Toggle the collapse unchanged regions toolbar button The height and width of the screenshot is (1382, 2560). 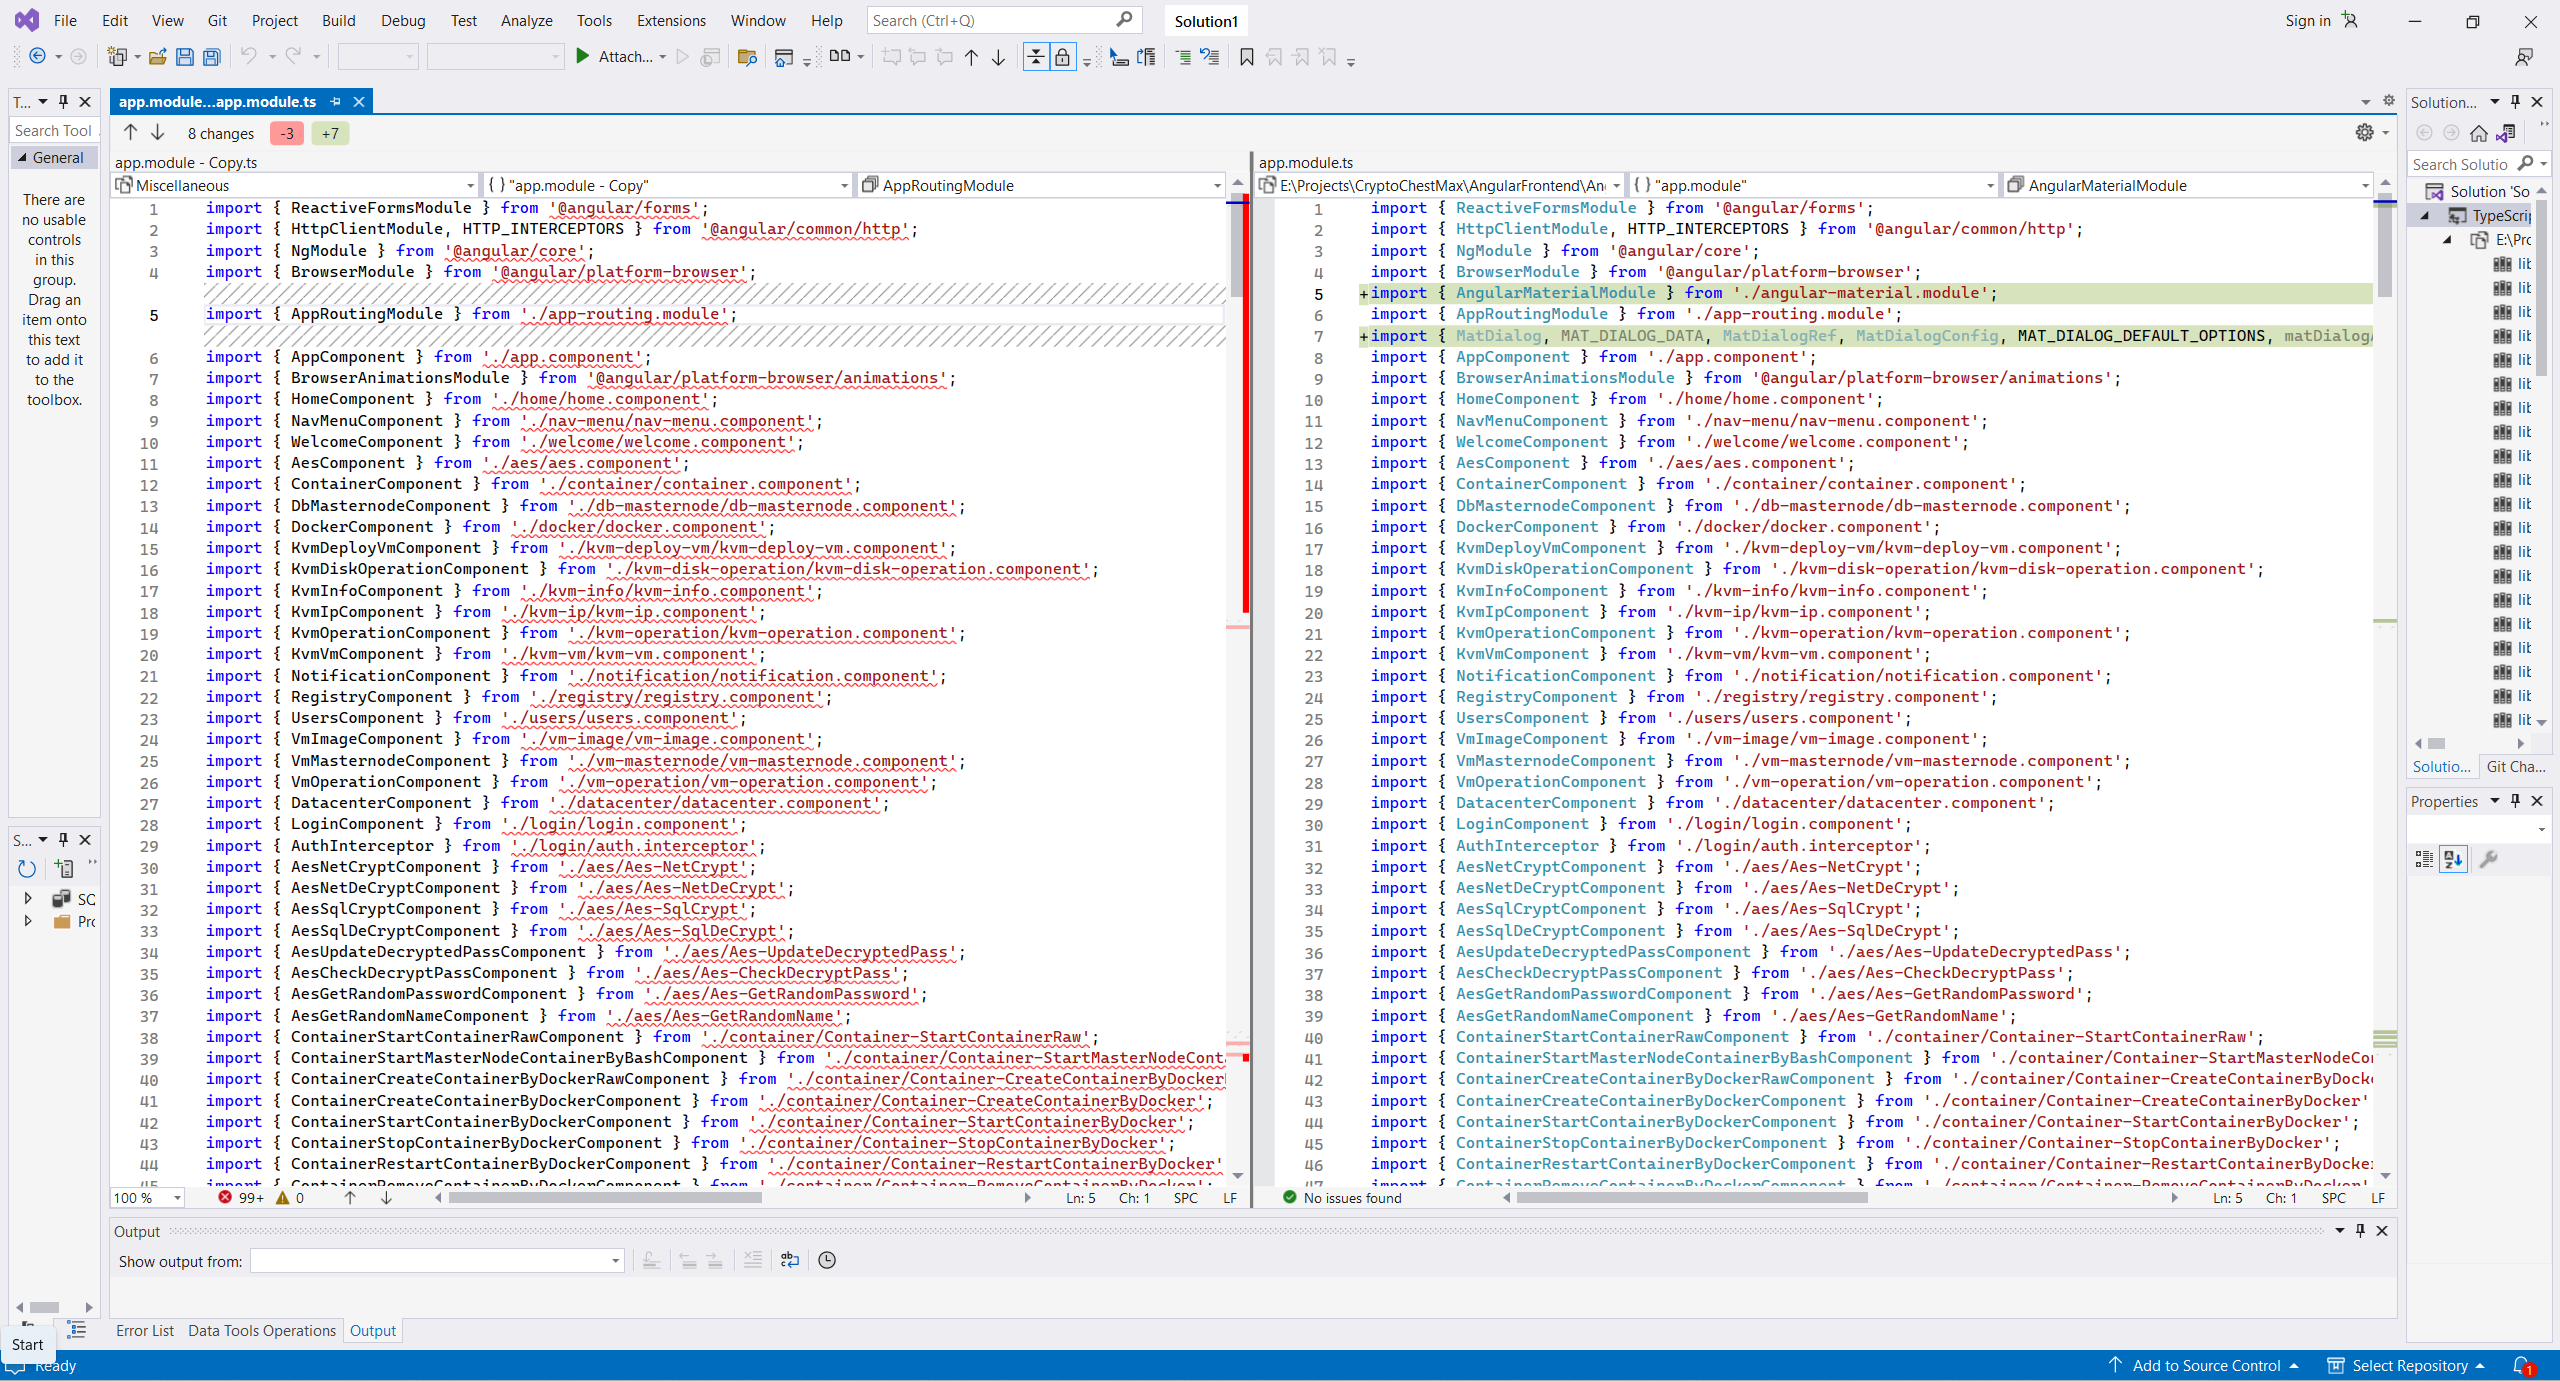(x=1036, y=57)
